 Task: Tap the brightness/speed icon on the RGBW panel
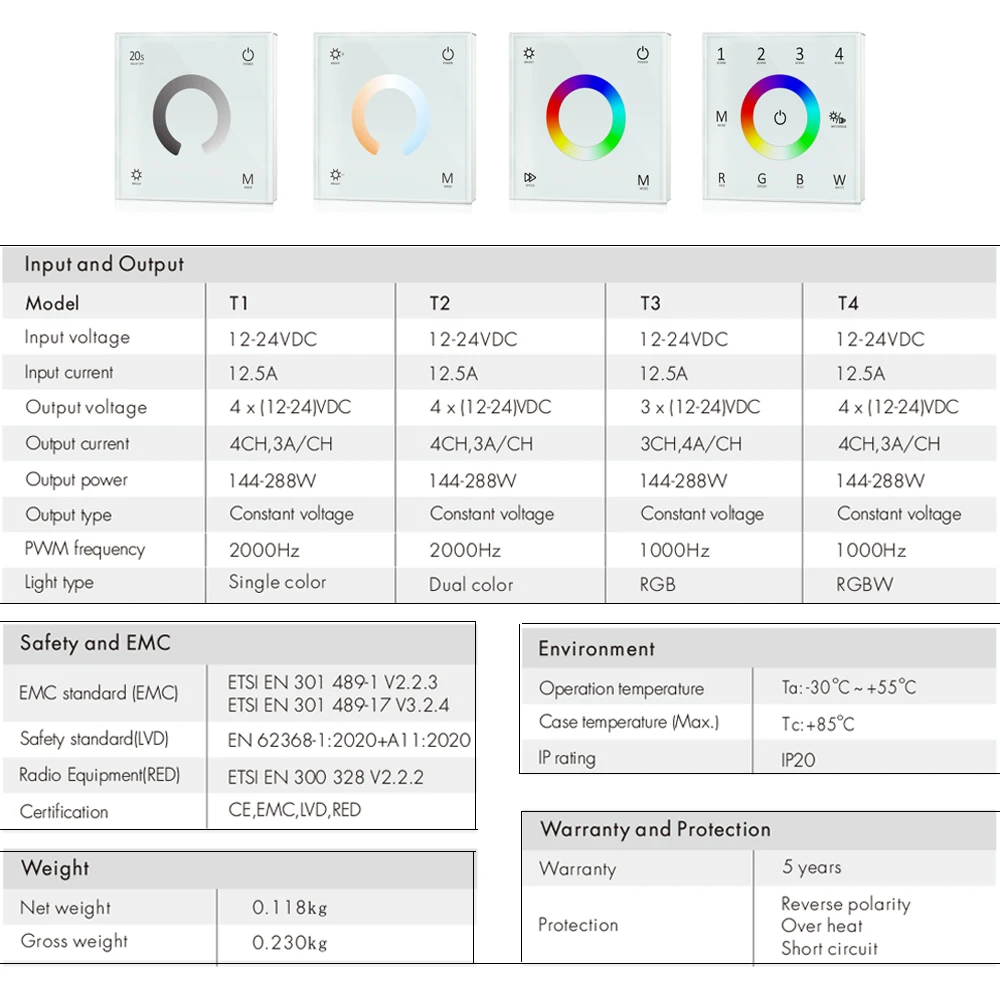tap(837, 119)
